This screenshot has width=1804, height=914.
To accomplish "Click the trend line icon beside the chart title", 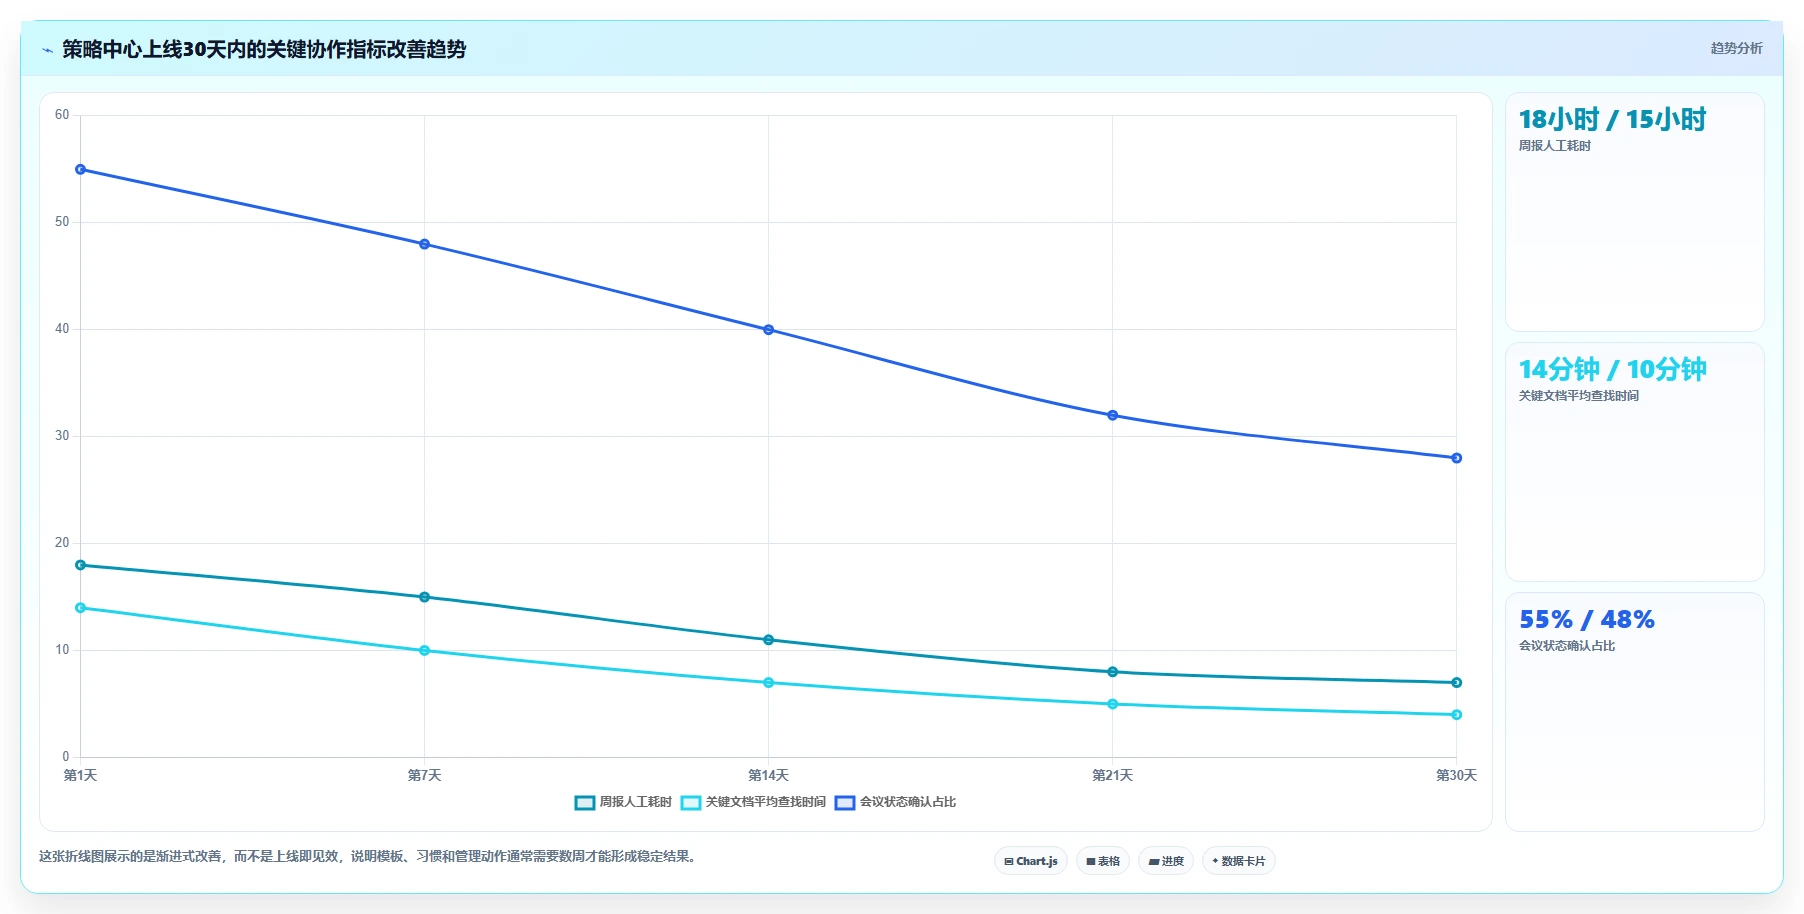I will 47,50.
